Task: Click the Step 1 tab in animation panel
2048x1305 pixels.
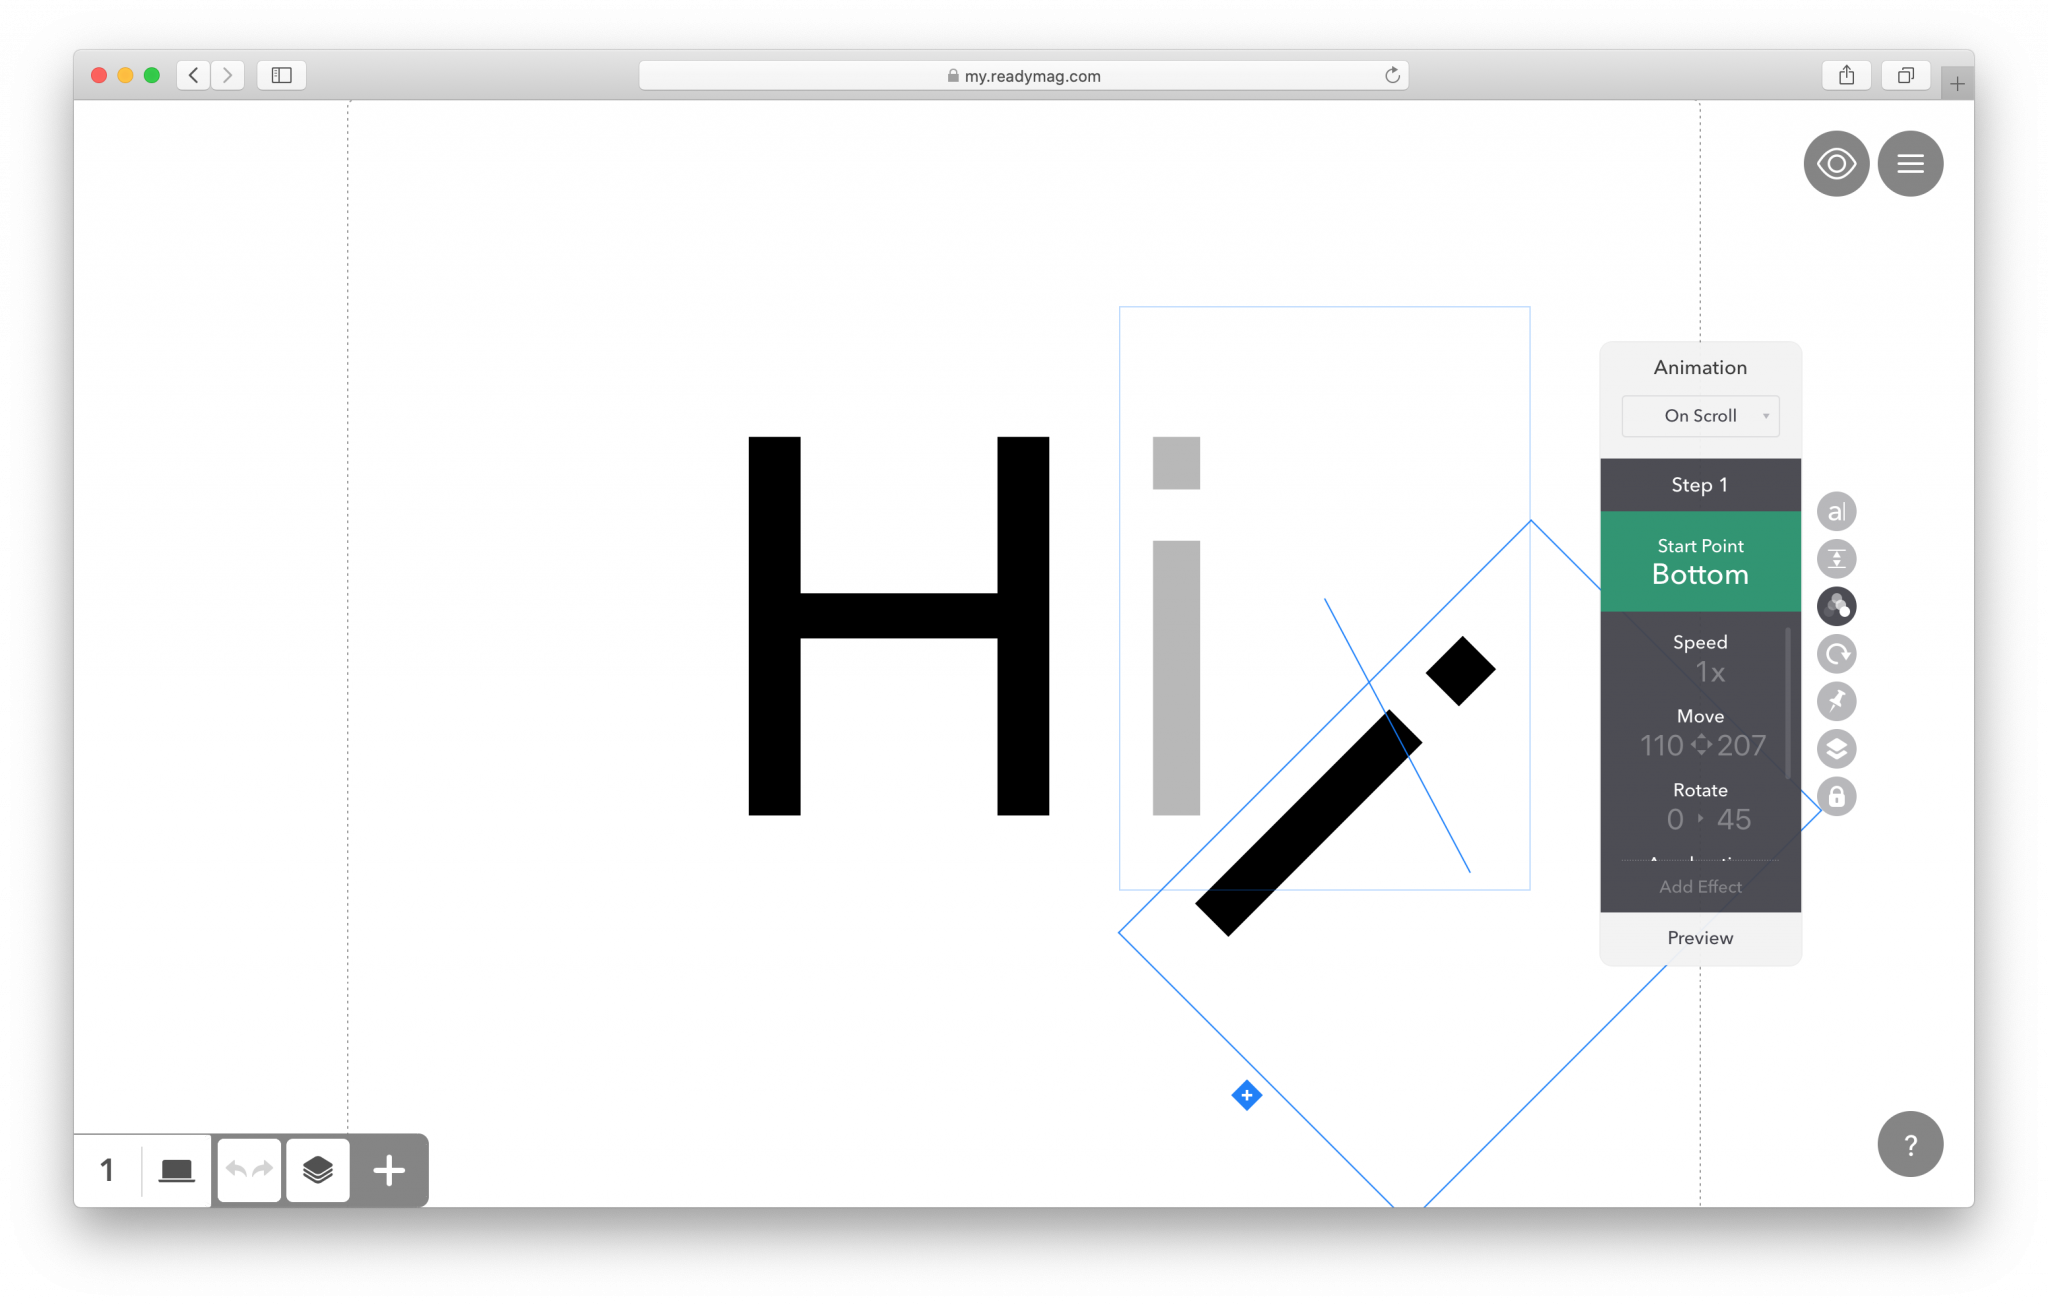Action: point(1699,484)
